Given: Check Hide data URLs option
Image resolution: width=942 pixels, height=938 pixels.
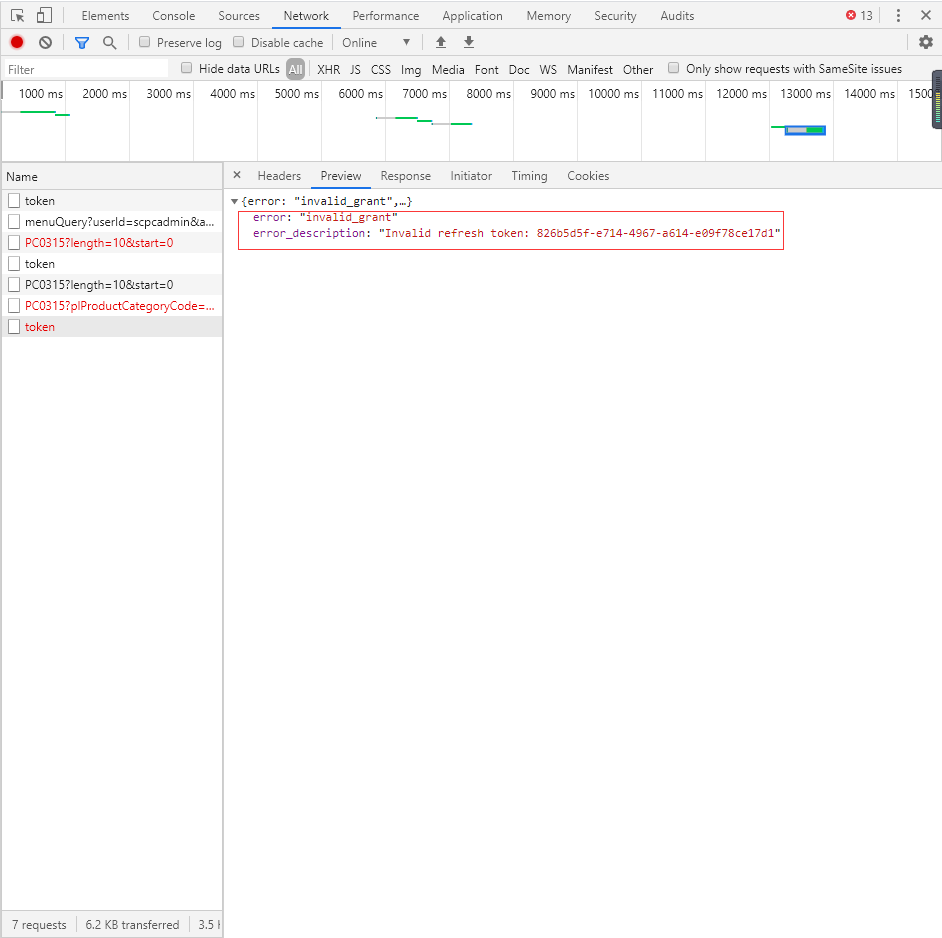Looking at the screenshot, I should 187,68.
